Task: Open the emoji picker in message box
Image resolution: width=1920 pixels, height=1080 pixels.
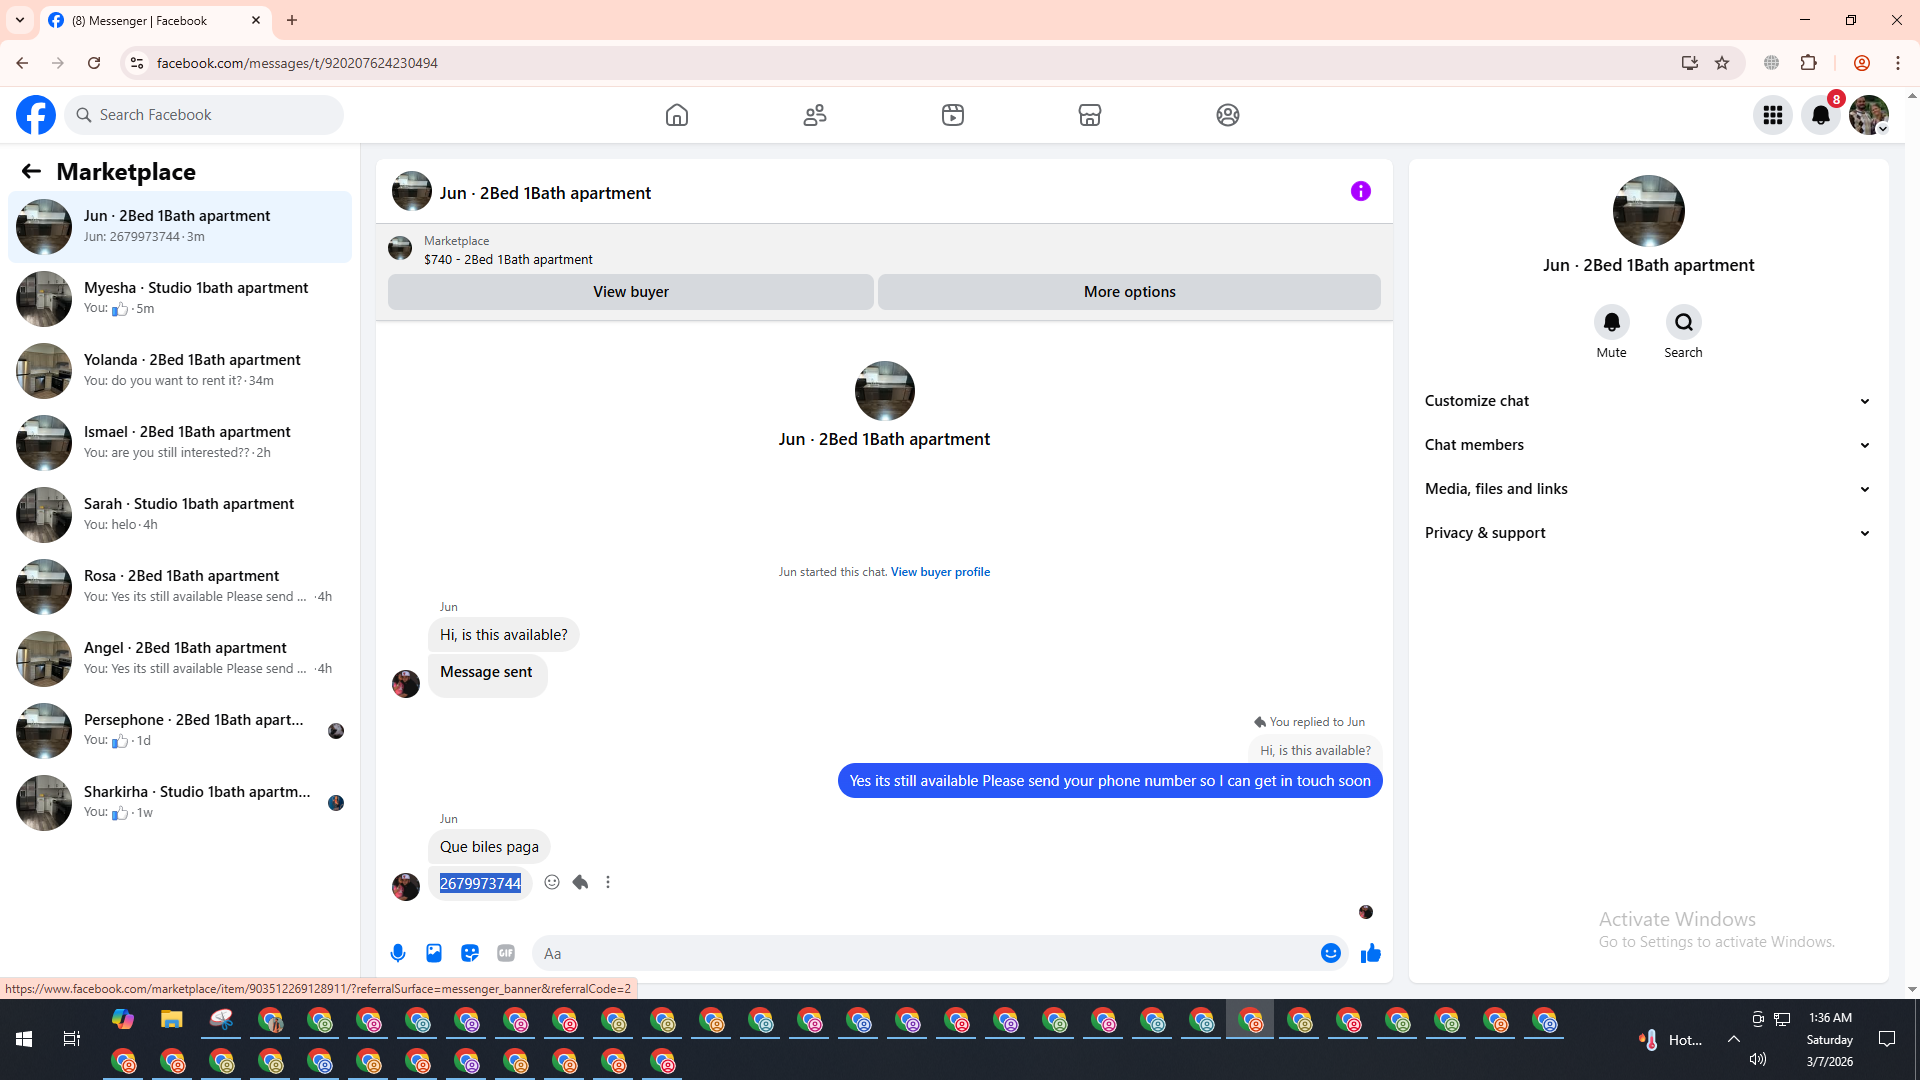Action: 1330,953
